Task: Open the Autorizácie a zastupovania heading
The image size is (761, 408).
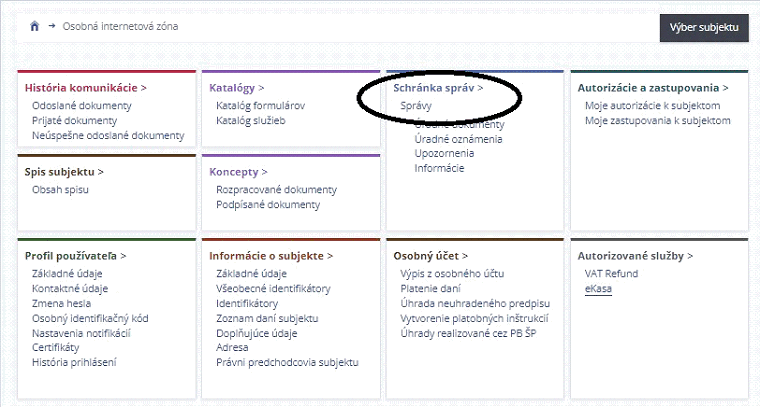Action: (x=652, y=88)
